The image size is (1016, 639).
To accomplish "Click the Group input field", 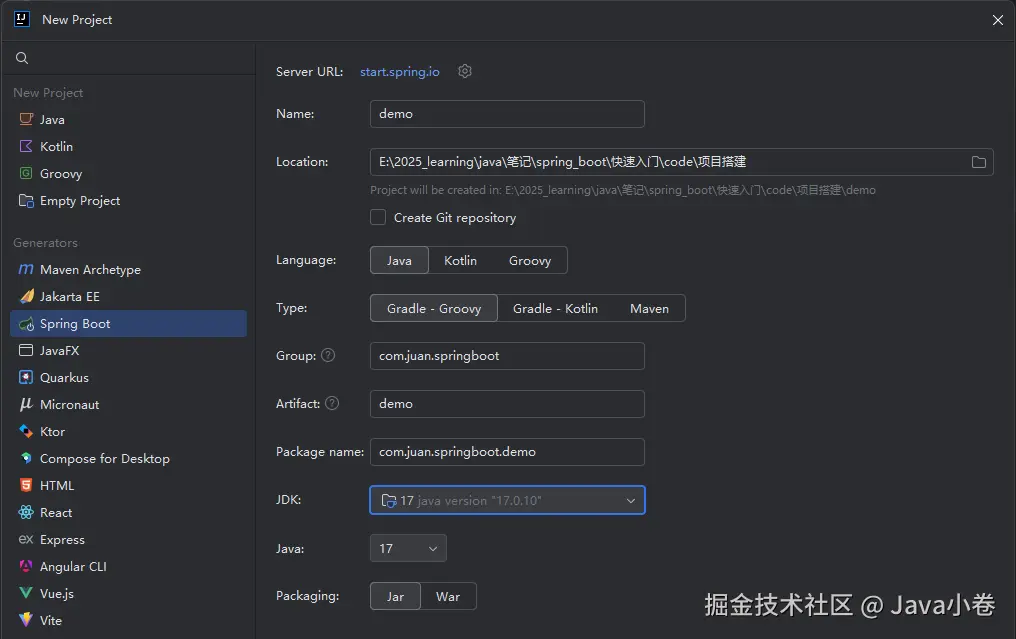I will click(x=507, y=356).
